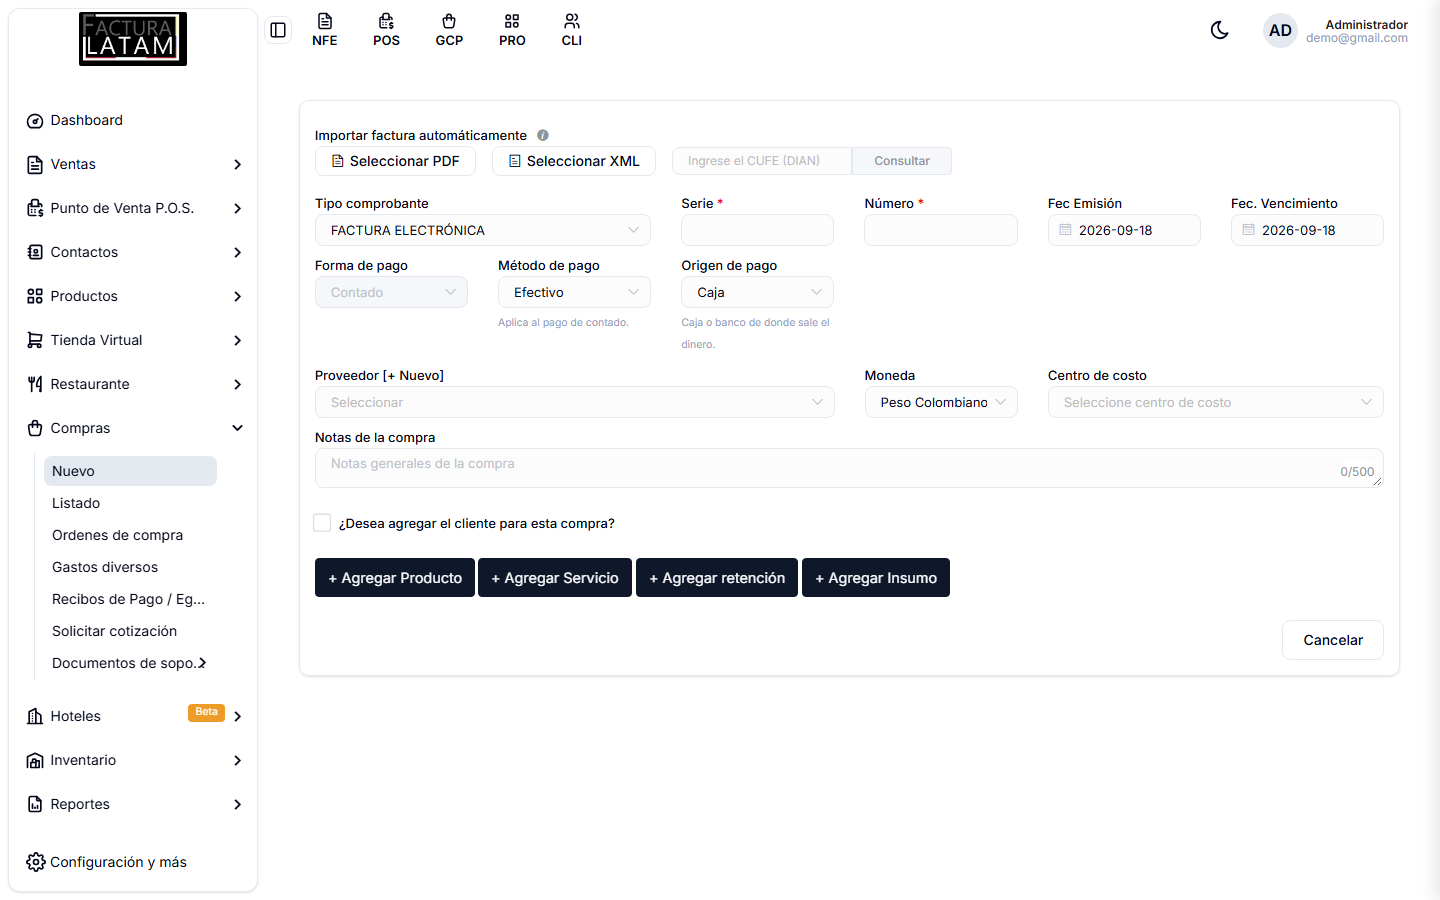
Task: Open the Método de pago dropdown
Action: [574, 292]
